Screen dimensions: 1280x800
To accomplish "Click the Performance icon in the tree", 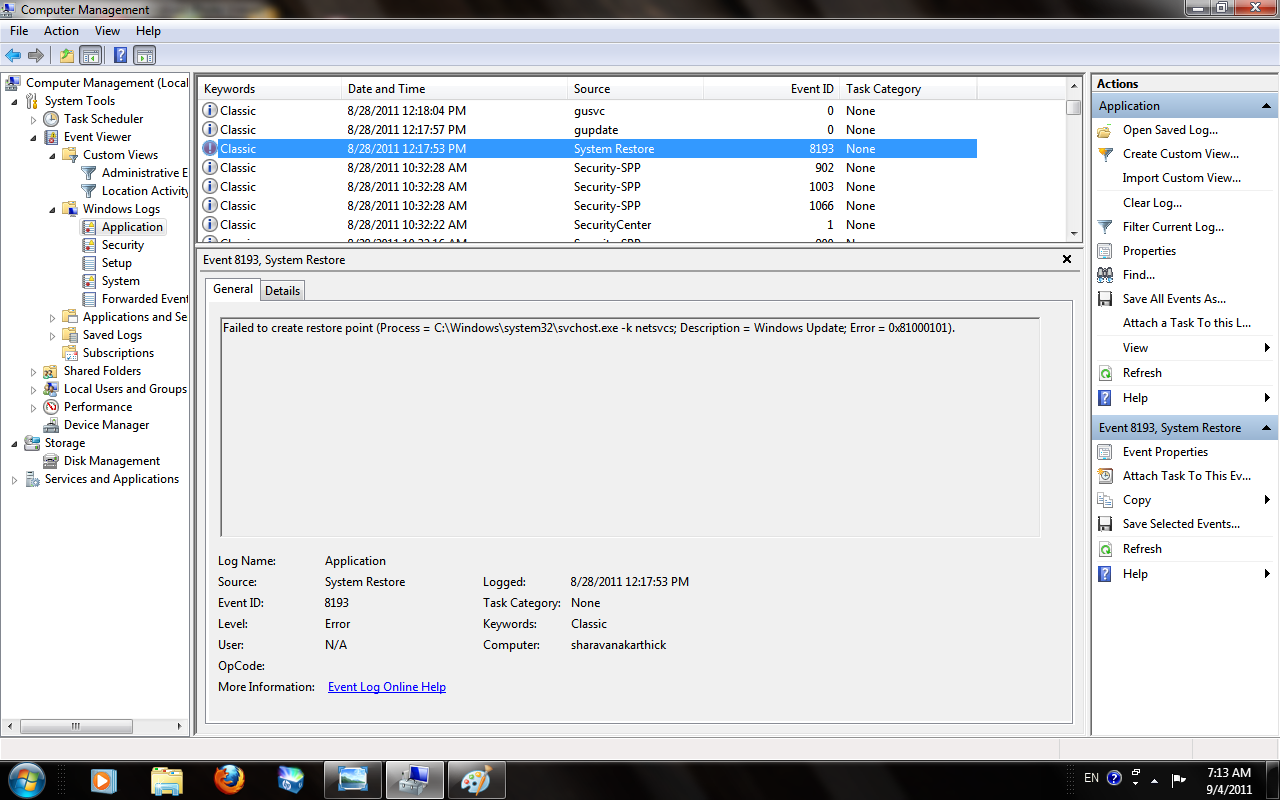I will [x=51, y=407].
